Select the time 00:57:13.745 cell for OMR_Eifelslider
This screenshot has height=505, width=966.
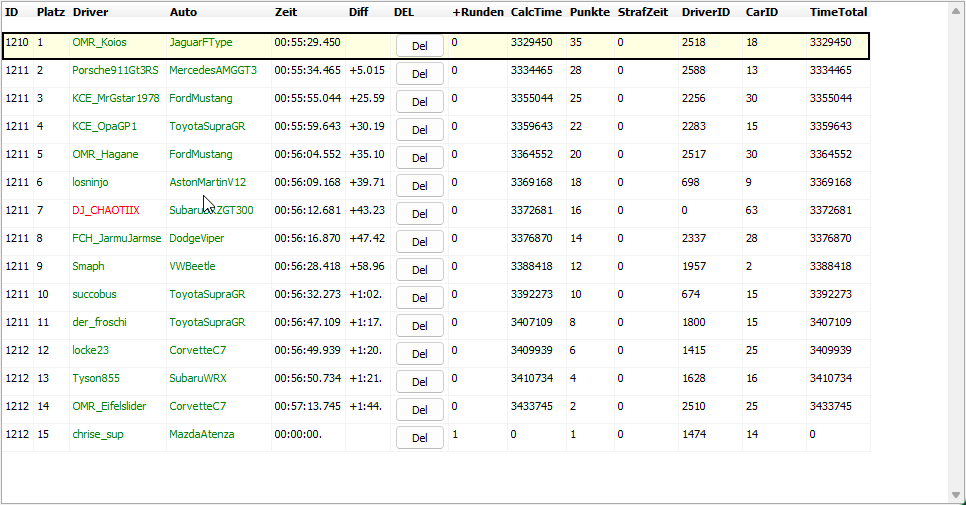coord(307,407)
